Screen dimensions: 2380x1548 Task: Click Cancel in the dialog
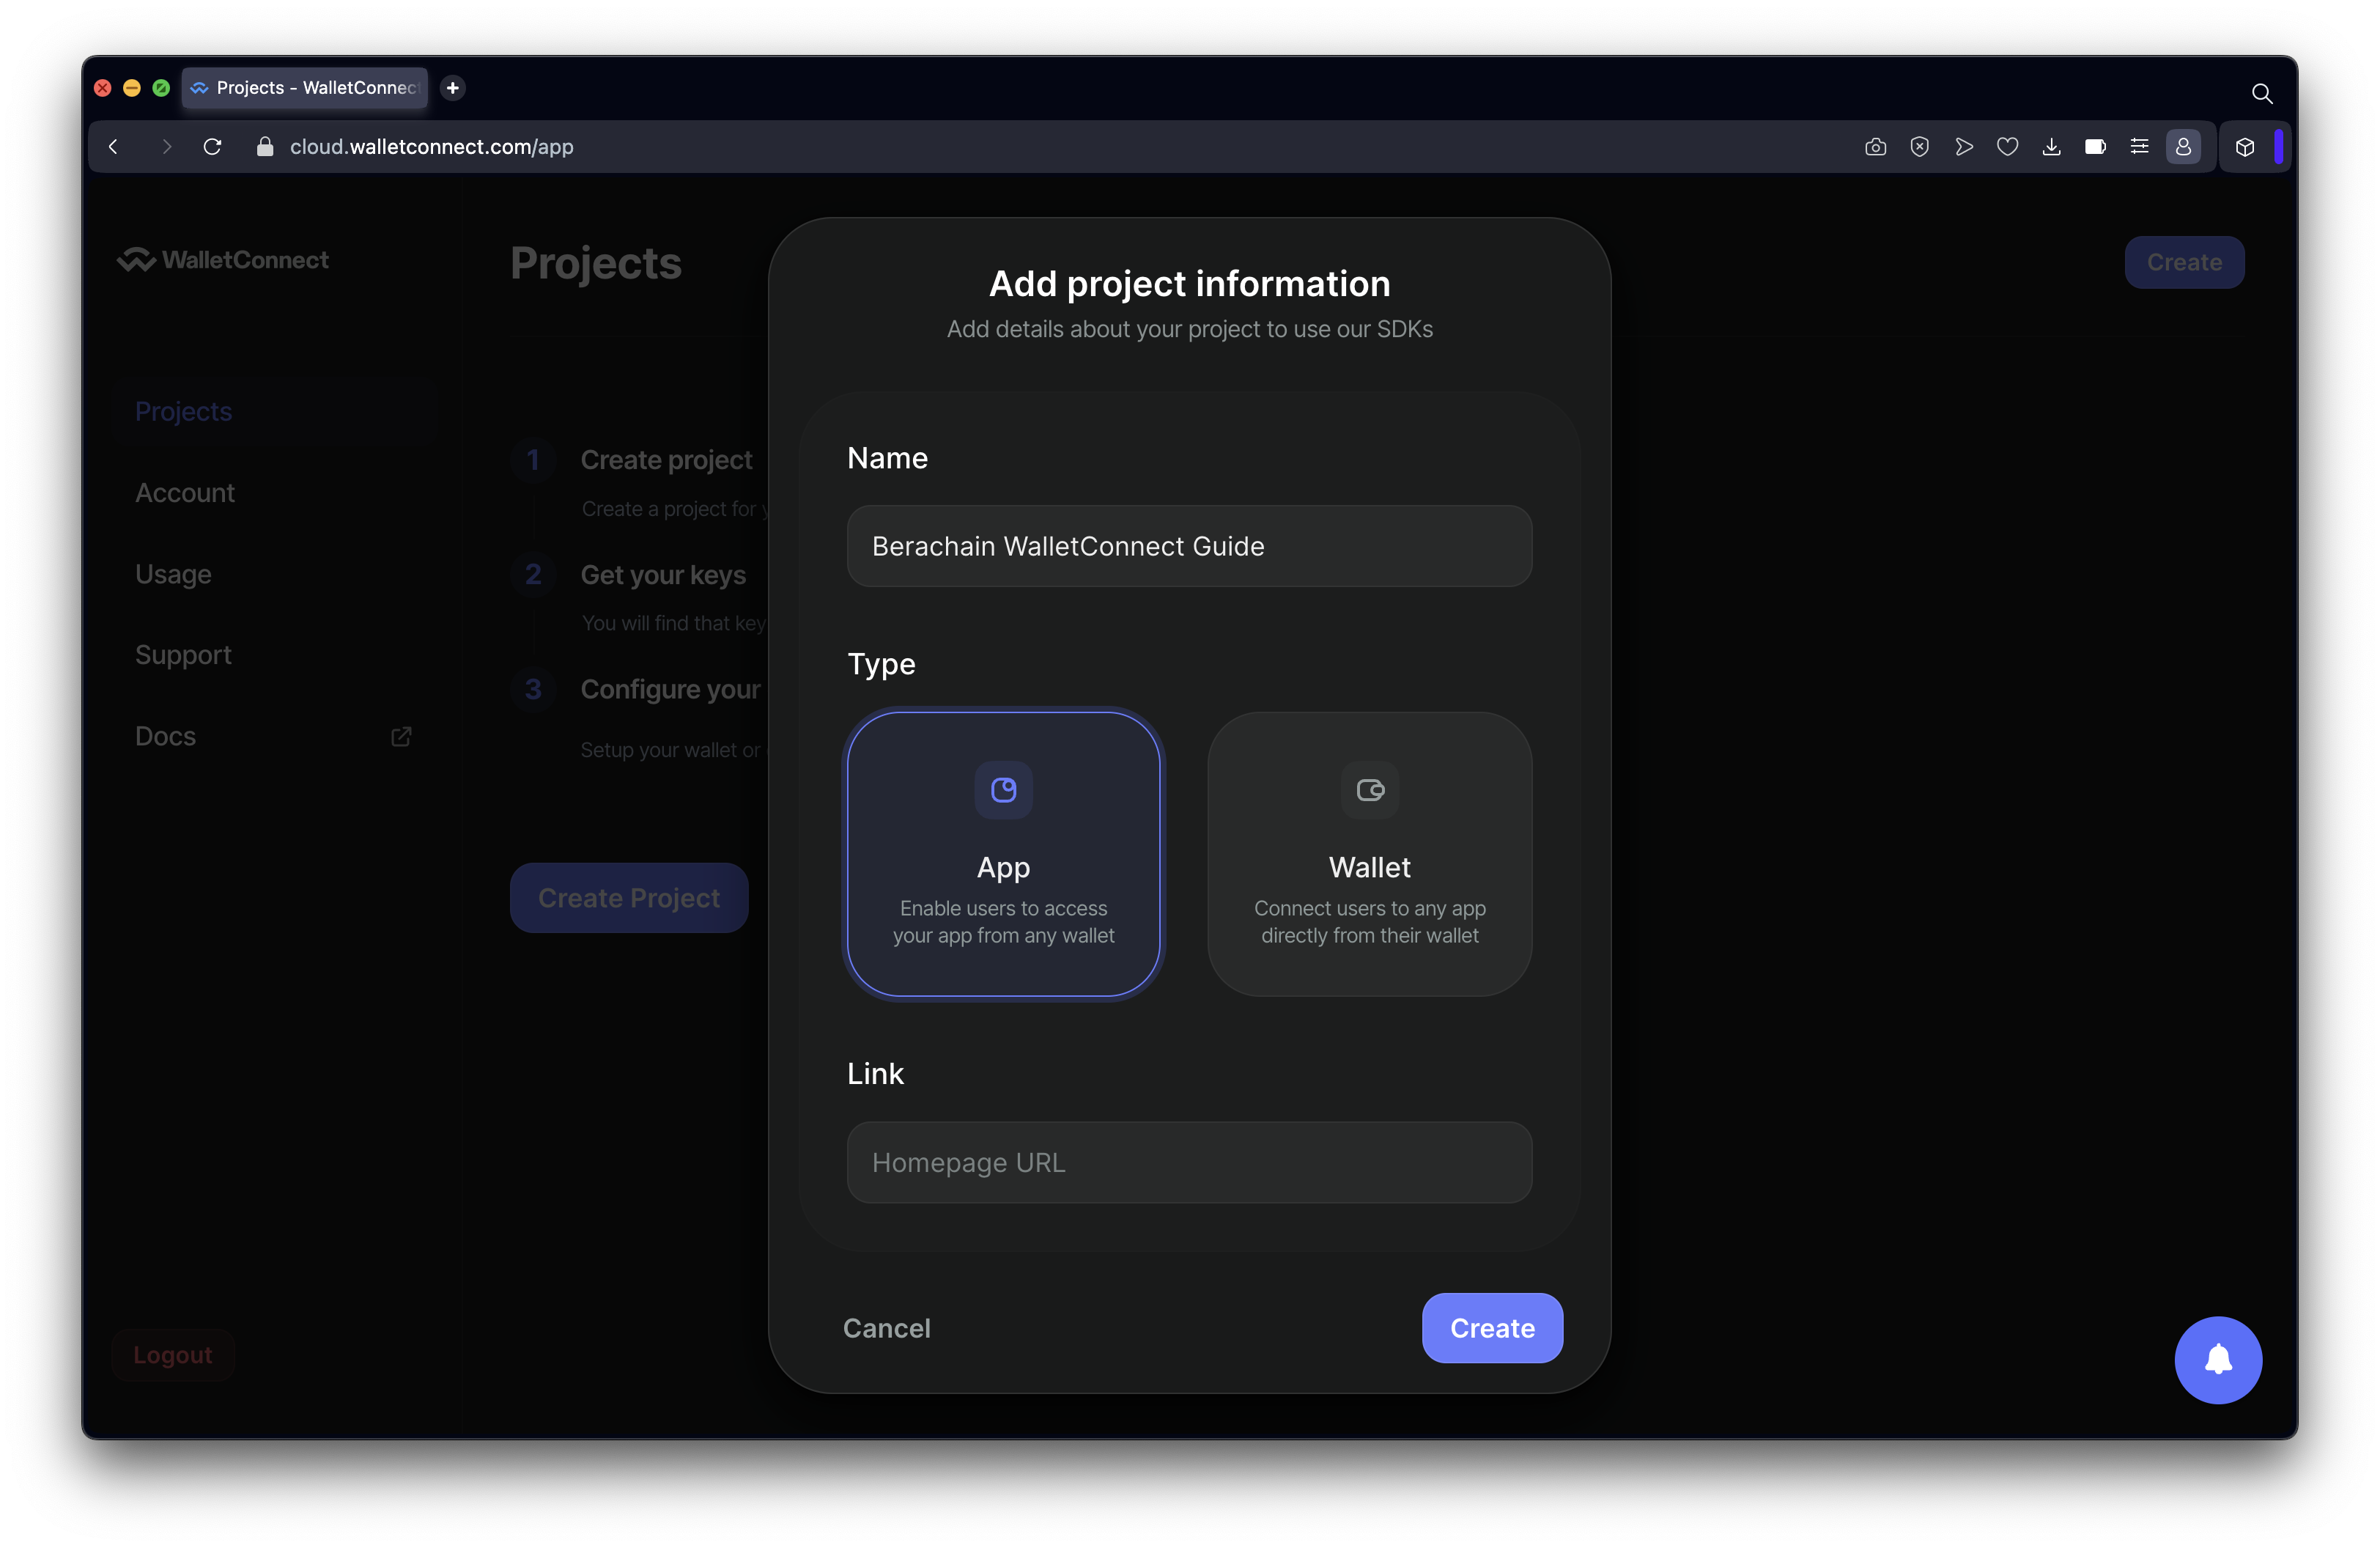(886, 1328)
